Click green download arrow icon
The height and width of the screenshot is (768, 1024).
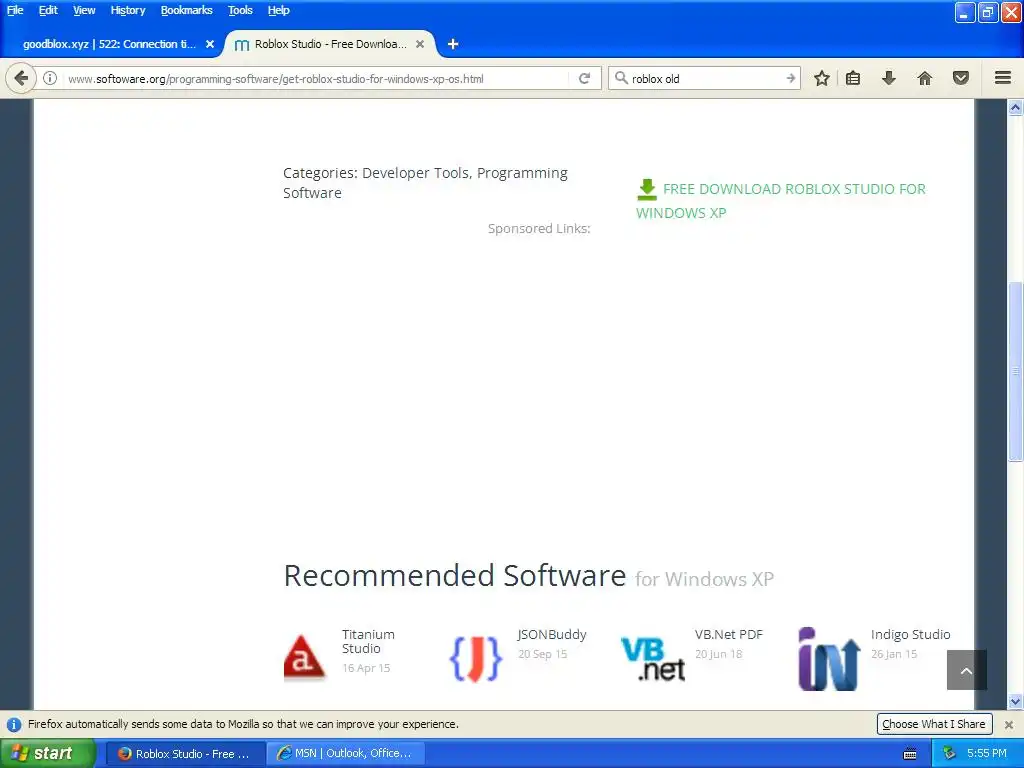click(647, 189)
